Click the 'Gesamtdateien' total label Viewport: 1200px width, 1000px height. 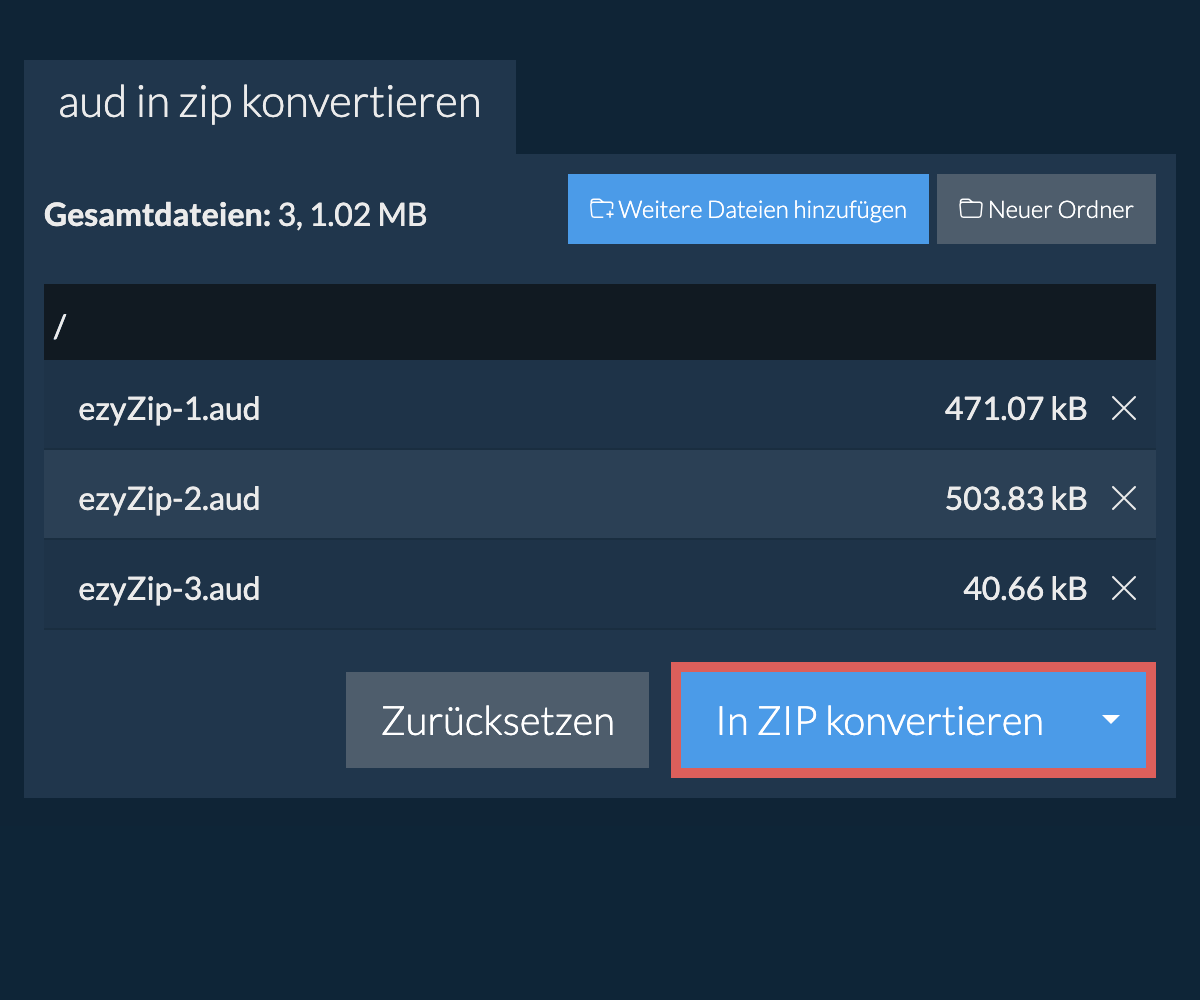(157, 214)
